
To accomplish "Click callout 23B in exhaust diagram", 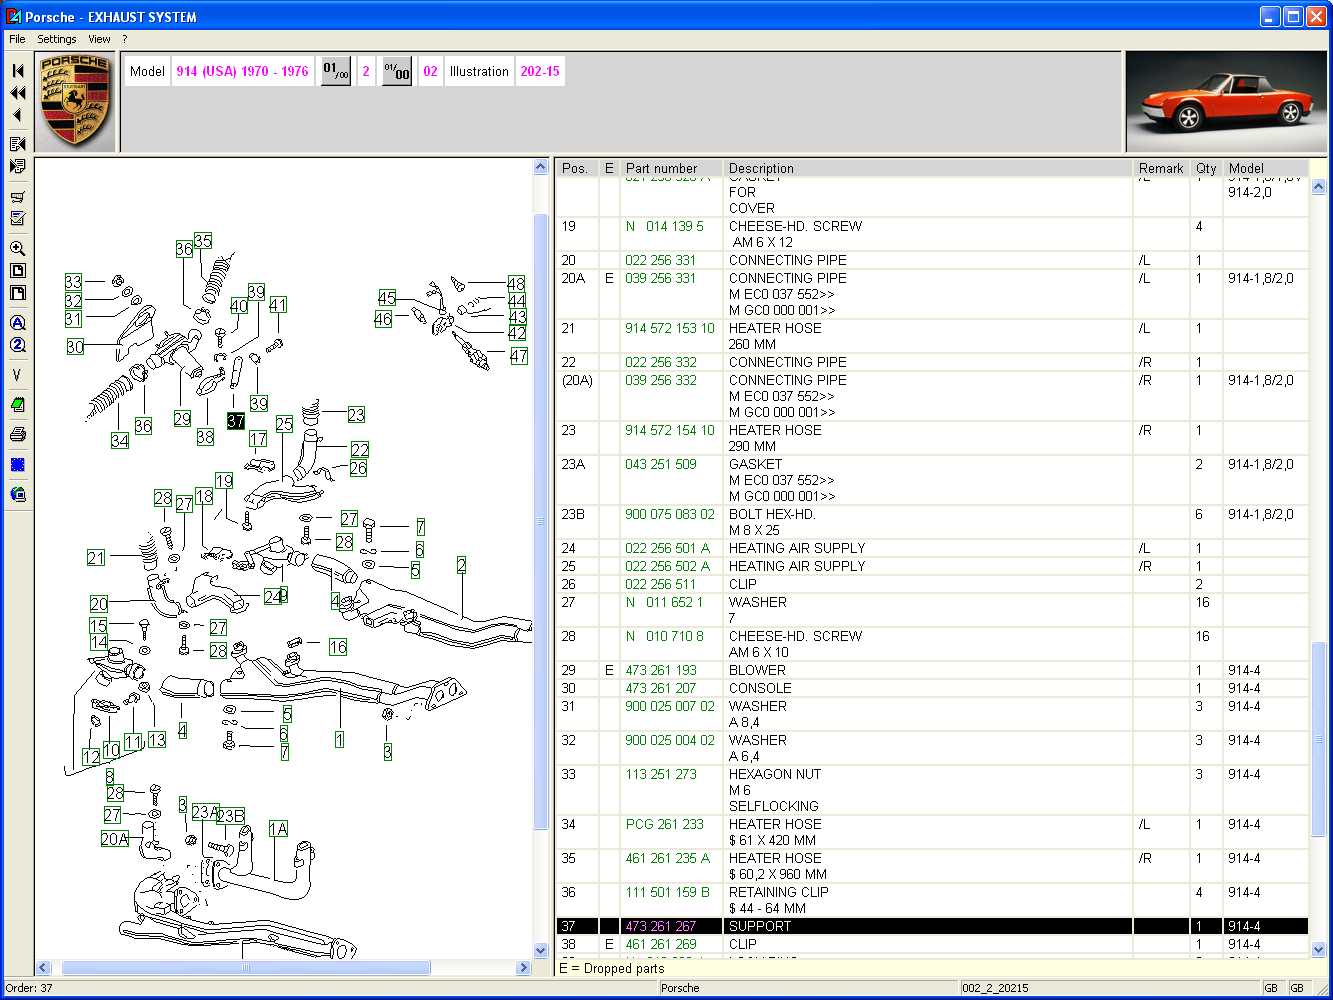I will tap(231, 816).
